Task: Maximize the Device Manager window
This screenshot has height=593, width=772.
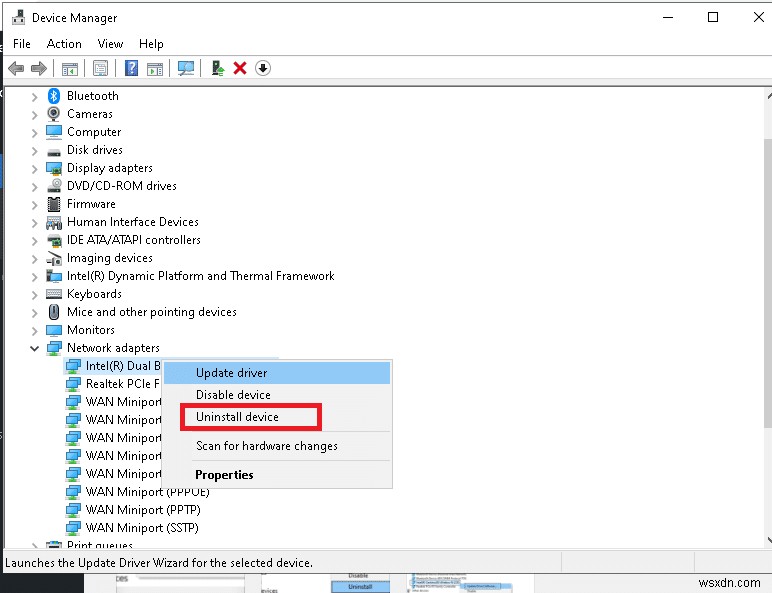Action: (x=712, y=17)
